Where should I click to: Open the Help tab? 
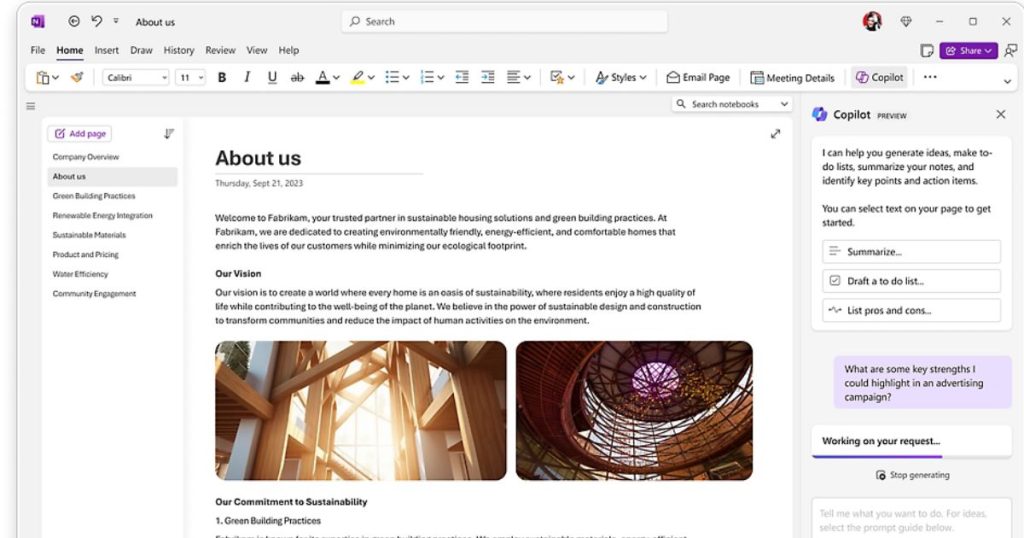289,50
